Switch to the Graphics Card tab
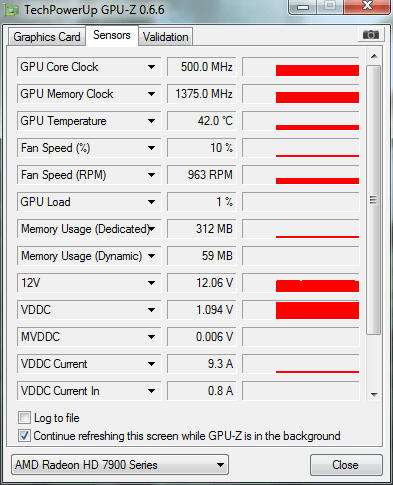This screenshot has width=393, height=485. click(x=47, y=37)
